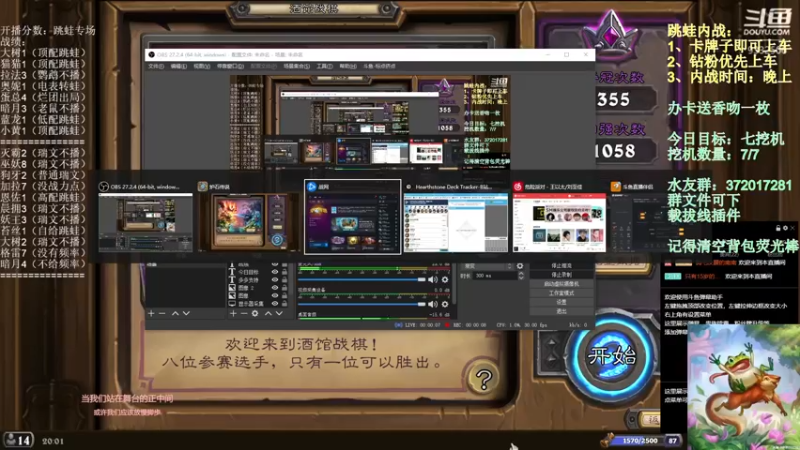Toggle visibility eye of 显示器采集 source
The image size is (800, 450).
click(x=275, y=303)
